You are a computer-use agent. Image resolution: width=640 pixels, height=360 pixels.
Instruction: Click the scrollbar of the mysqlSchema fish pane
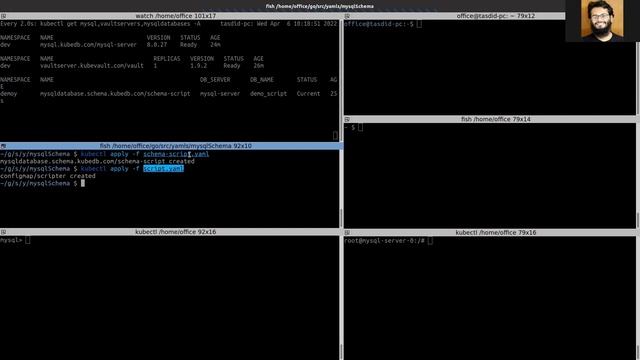coord(341,188)
